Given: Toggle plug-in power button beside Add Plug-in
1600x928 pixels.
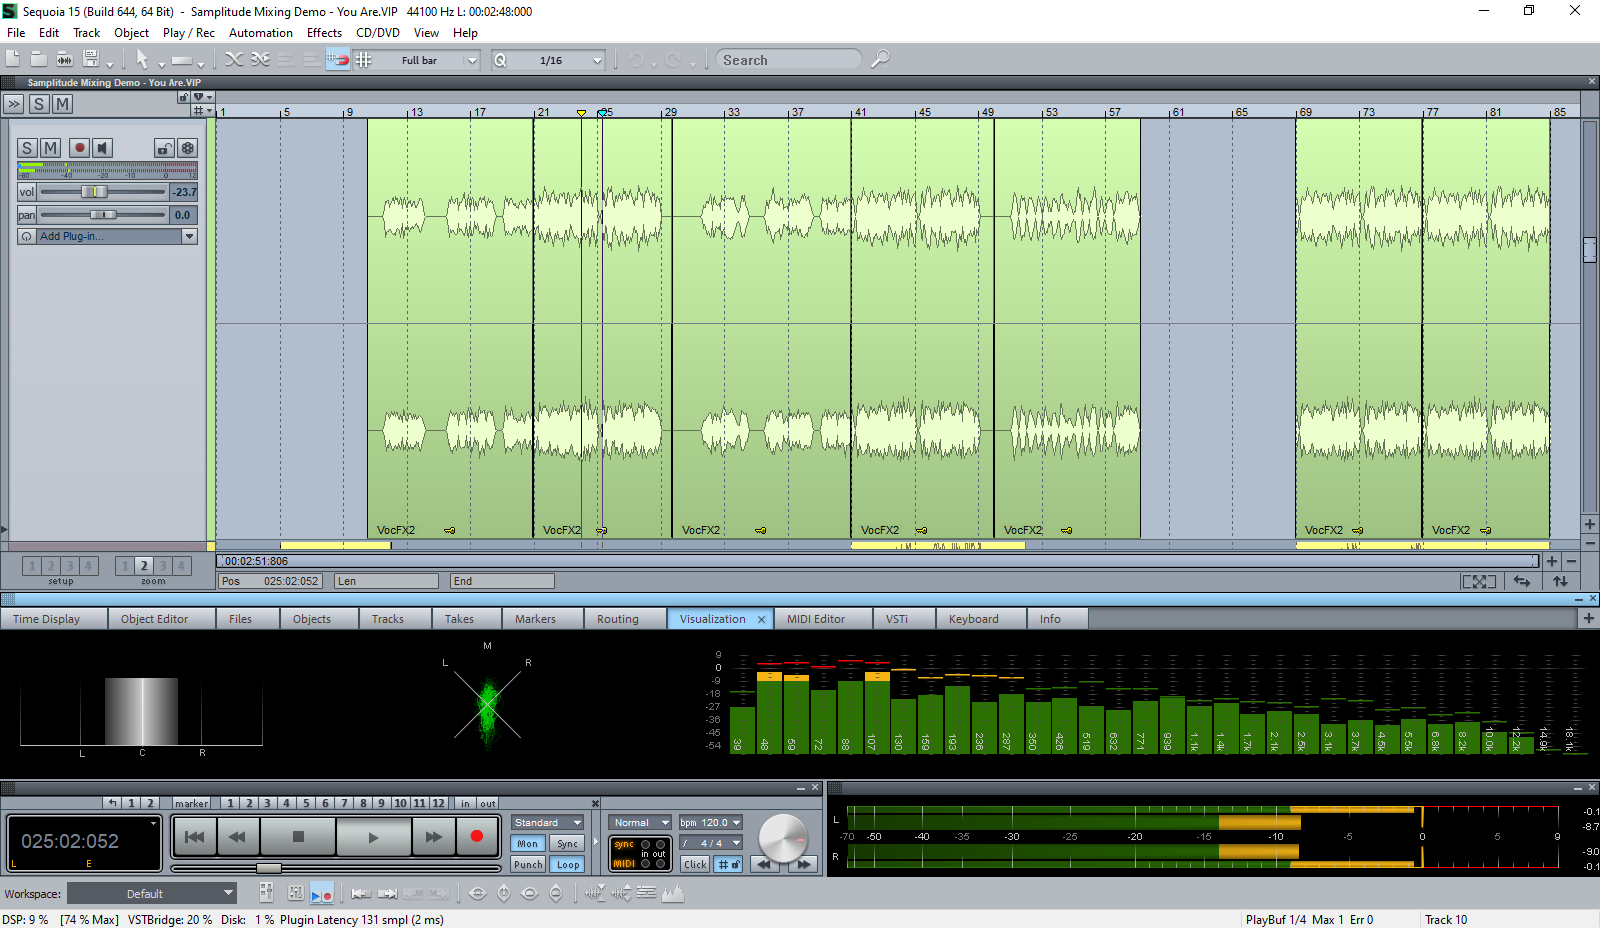Looking at the screenshot, I should (26, 236).
